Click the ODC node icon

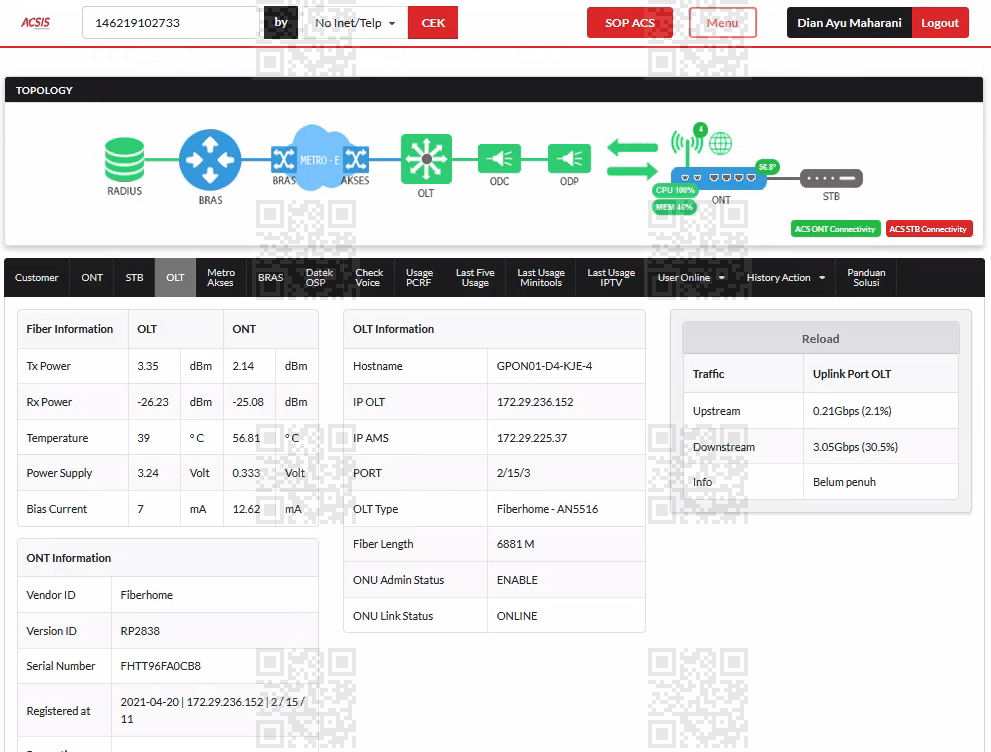click(499, 159)
